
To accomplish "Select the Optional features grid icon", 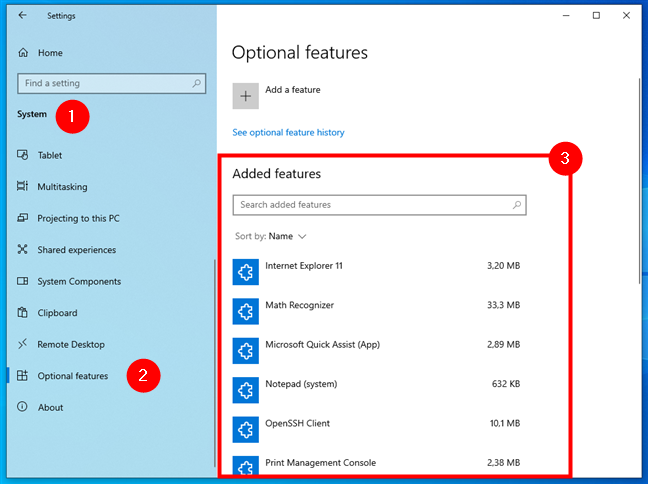I will pyautogui.click(x=22, y=375).
